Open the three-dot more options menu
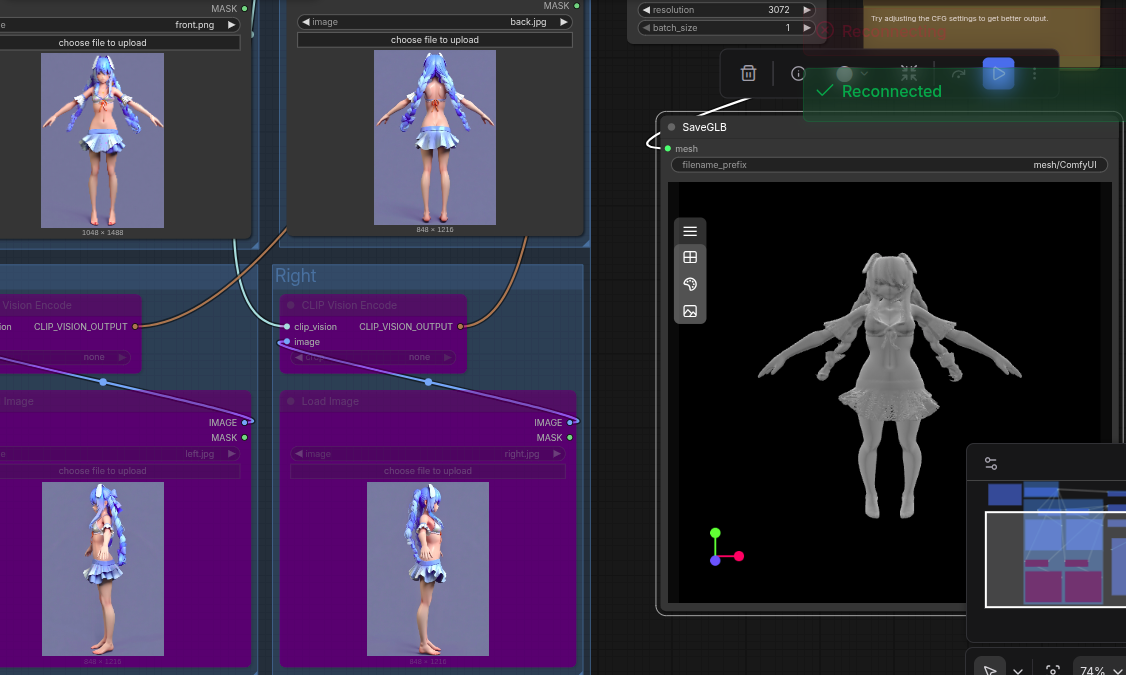The image size is (1126, 675). (x=1034, y=73)
